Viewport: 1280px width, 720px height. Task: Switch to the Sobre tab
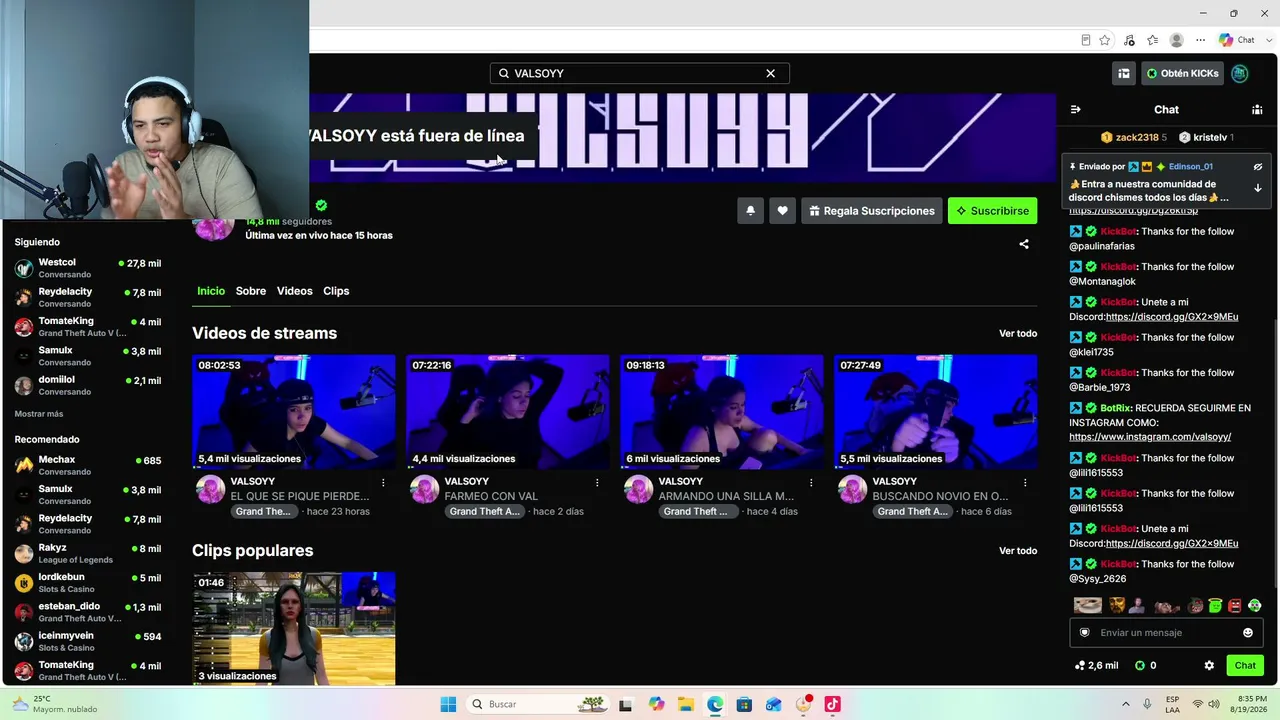[251, 291]
